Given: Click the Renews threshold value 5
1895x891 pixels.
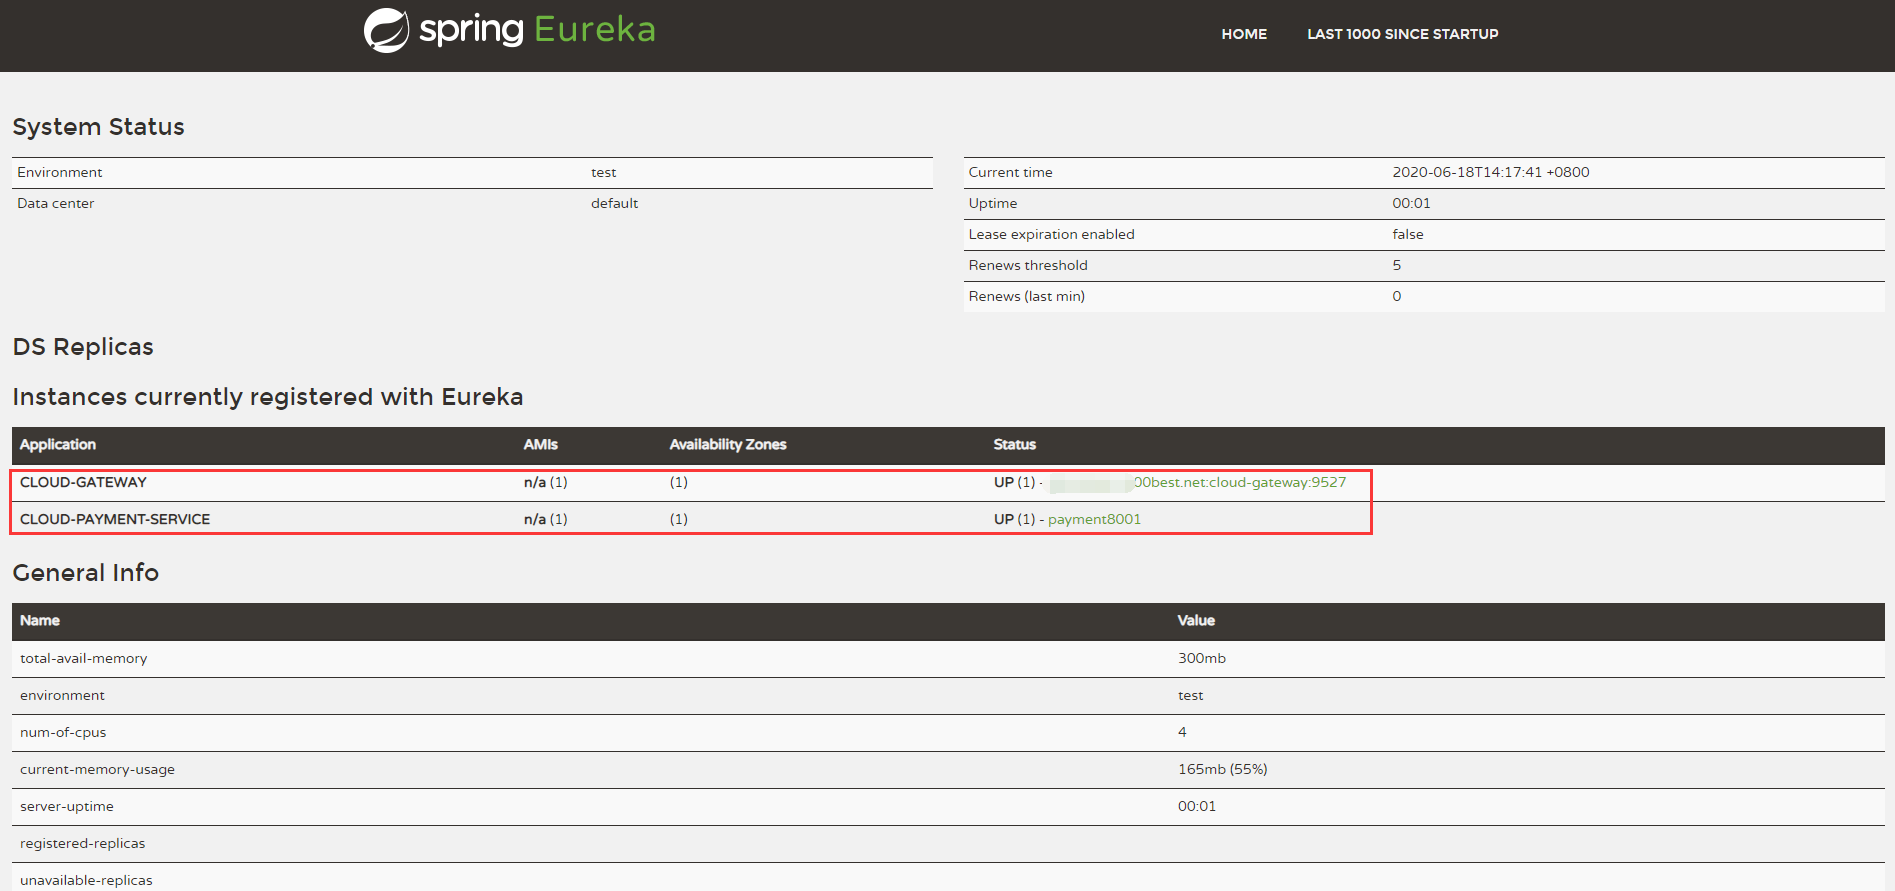Looking at the screenshot, I should click(1397, 265).
